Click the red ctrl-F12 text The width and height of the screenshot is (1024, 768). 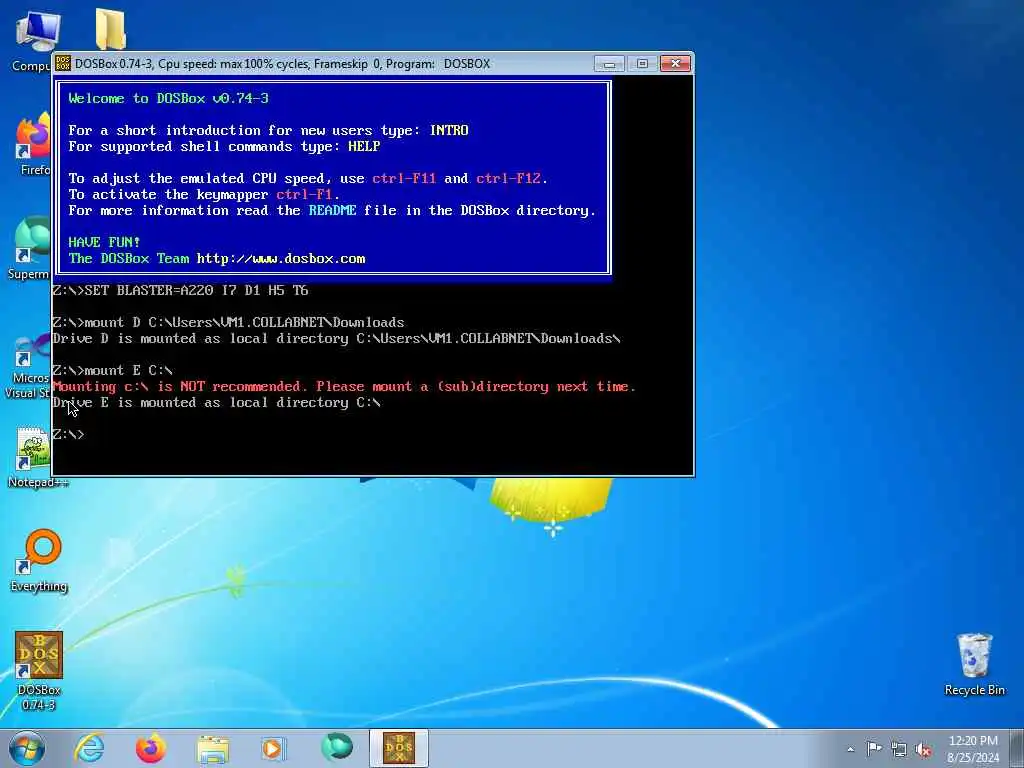coord(509,178)
